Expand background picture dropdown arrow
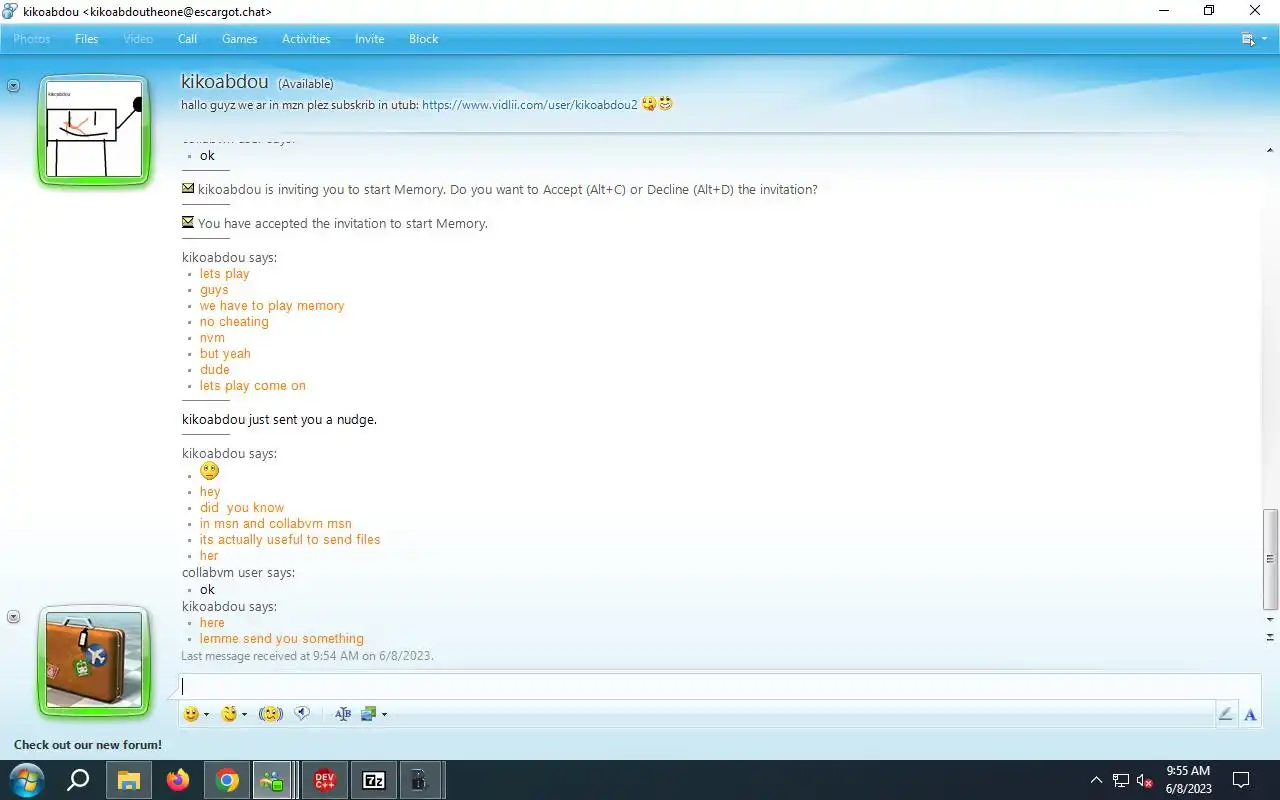The image size is (1280, 800). click(384, 715)
